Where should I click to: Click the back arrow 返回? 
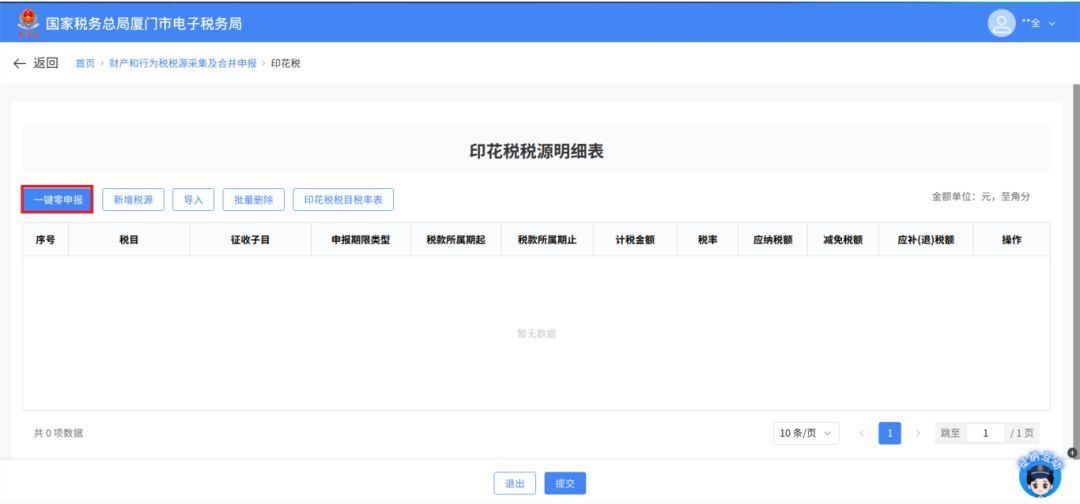36,63
